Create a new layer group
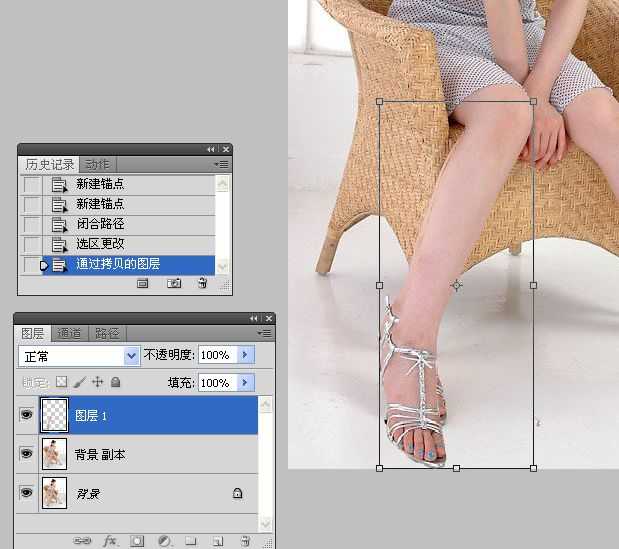This screenshot has width=619, height=549. coord(191,541)
